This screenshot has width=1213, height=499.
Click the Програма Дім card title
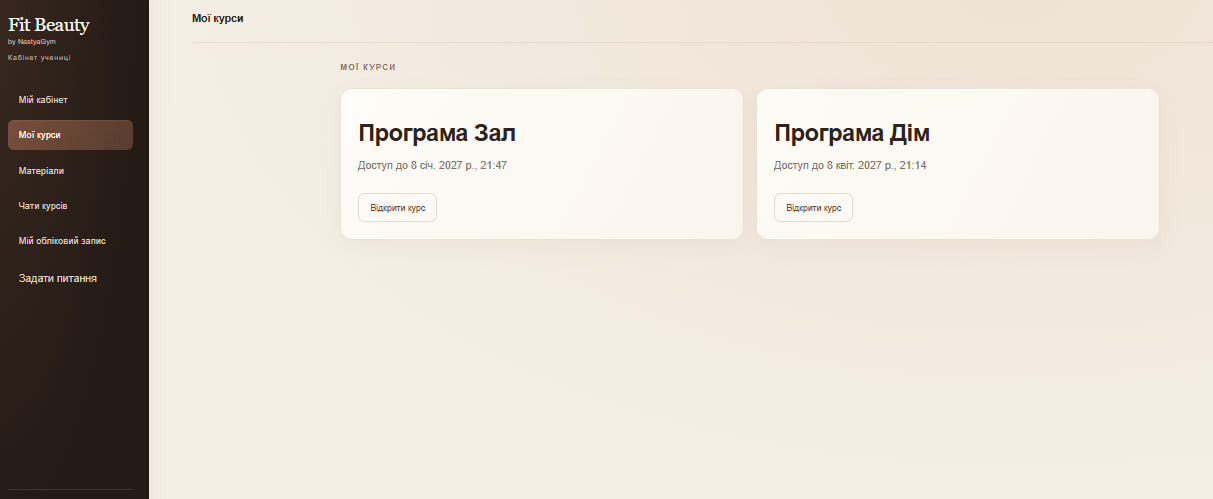click(852, 134)
